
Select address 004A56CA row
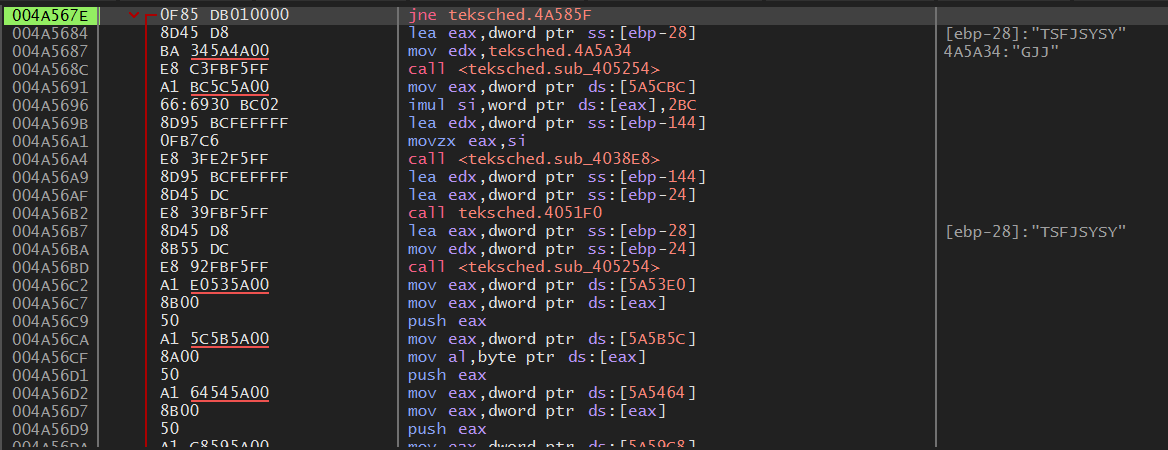[x=50, y=339]
